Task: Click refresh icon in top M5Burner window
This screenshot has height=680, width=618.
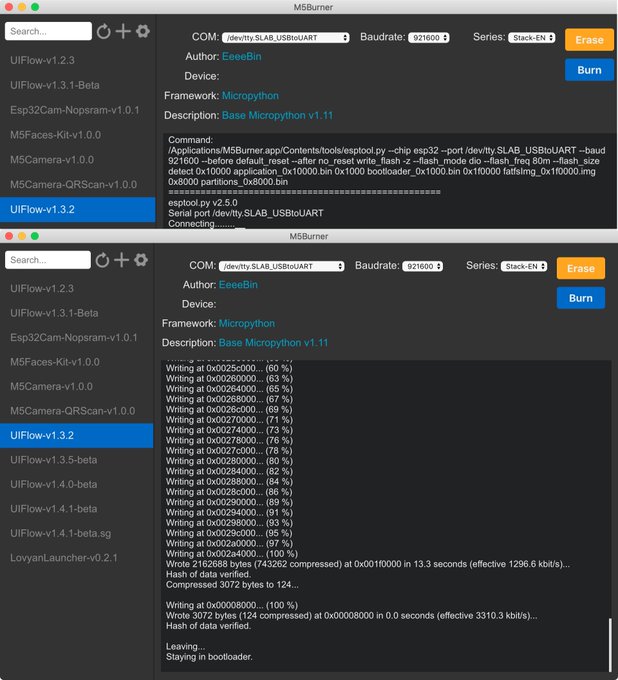Action: tap(104, 31)
